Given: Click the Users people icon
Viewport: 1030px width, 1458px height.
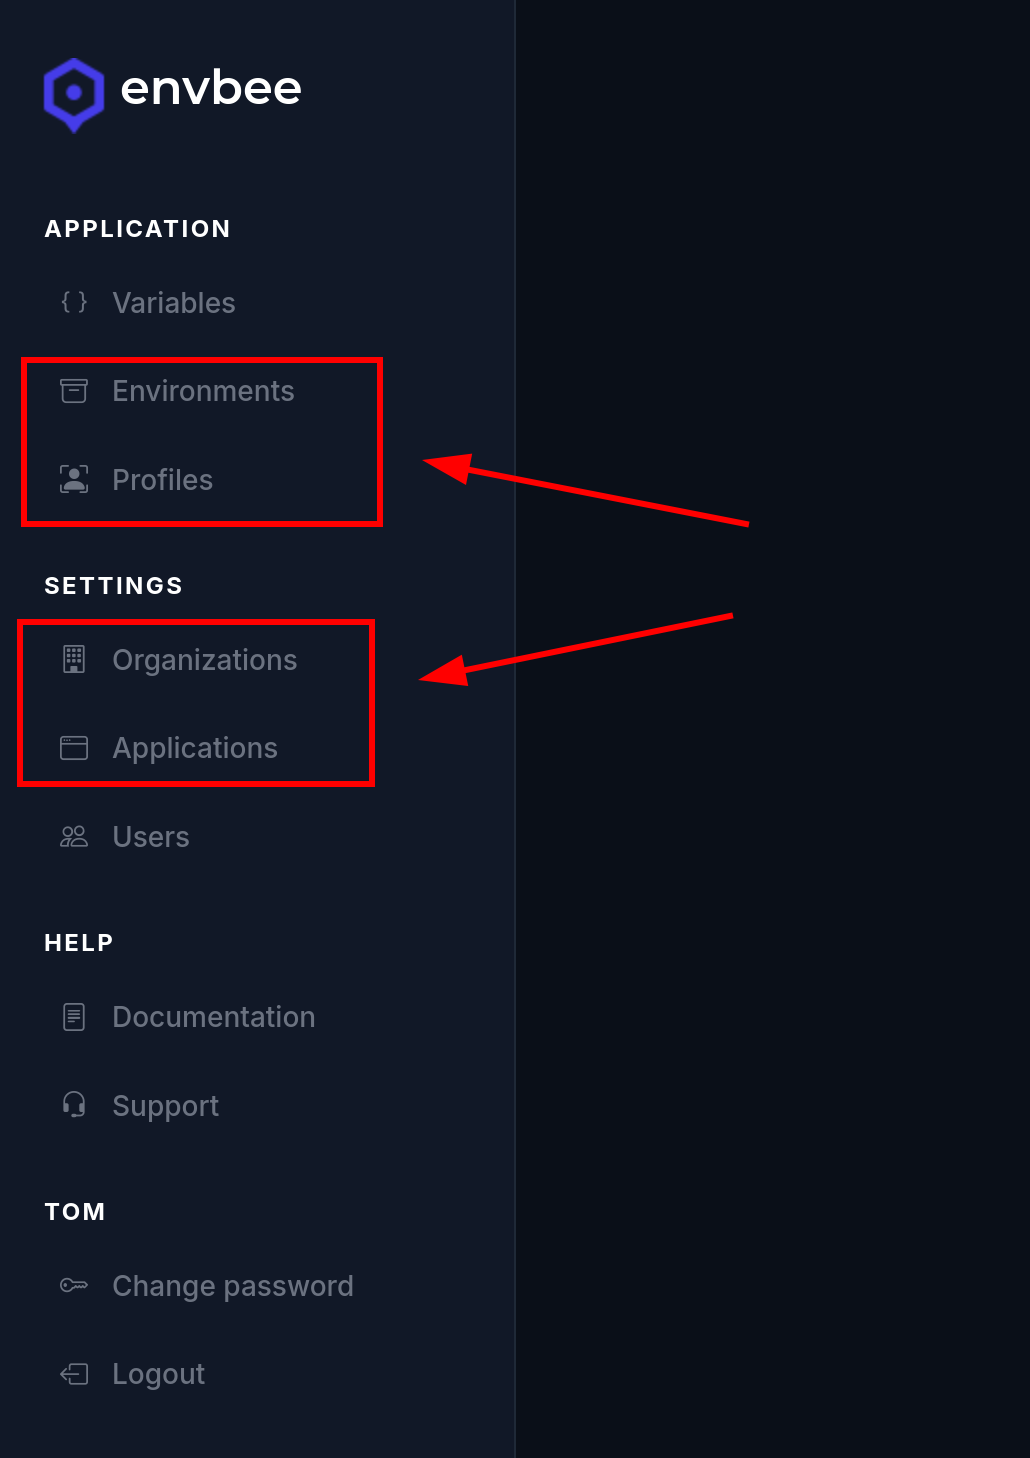Looking at the screenshot, I should pos(74,836).
